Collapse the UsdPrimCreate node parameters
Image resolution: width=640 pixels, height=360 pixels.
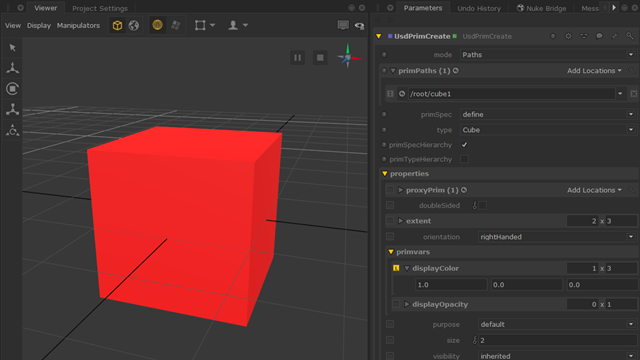pos(379,36)
